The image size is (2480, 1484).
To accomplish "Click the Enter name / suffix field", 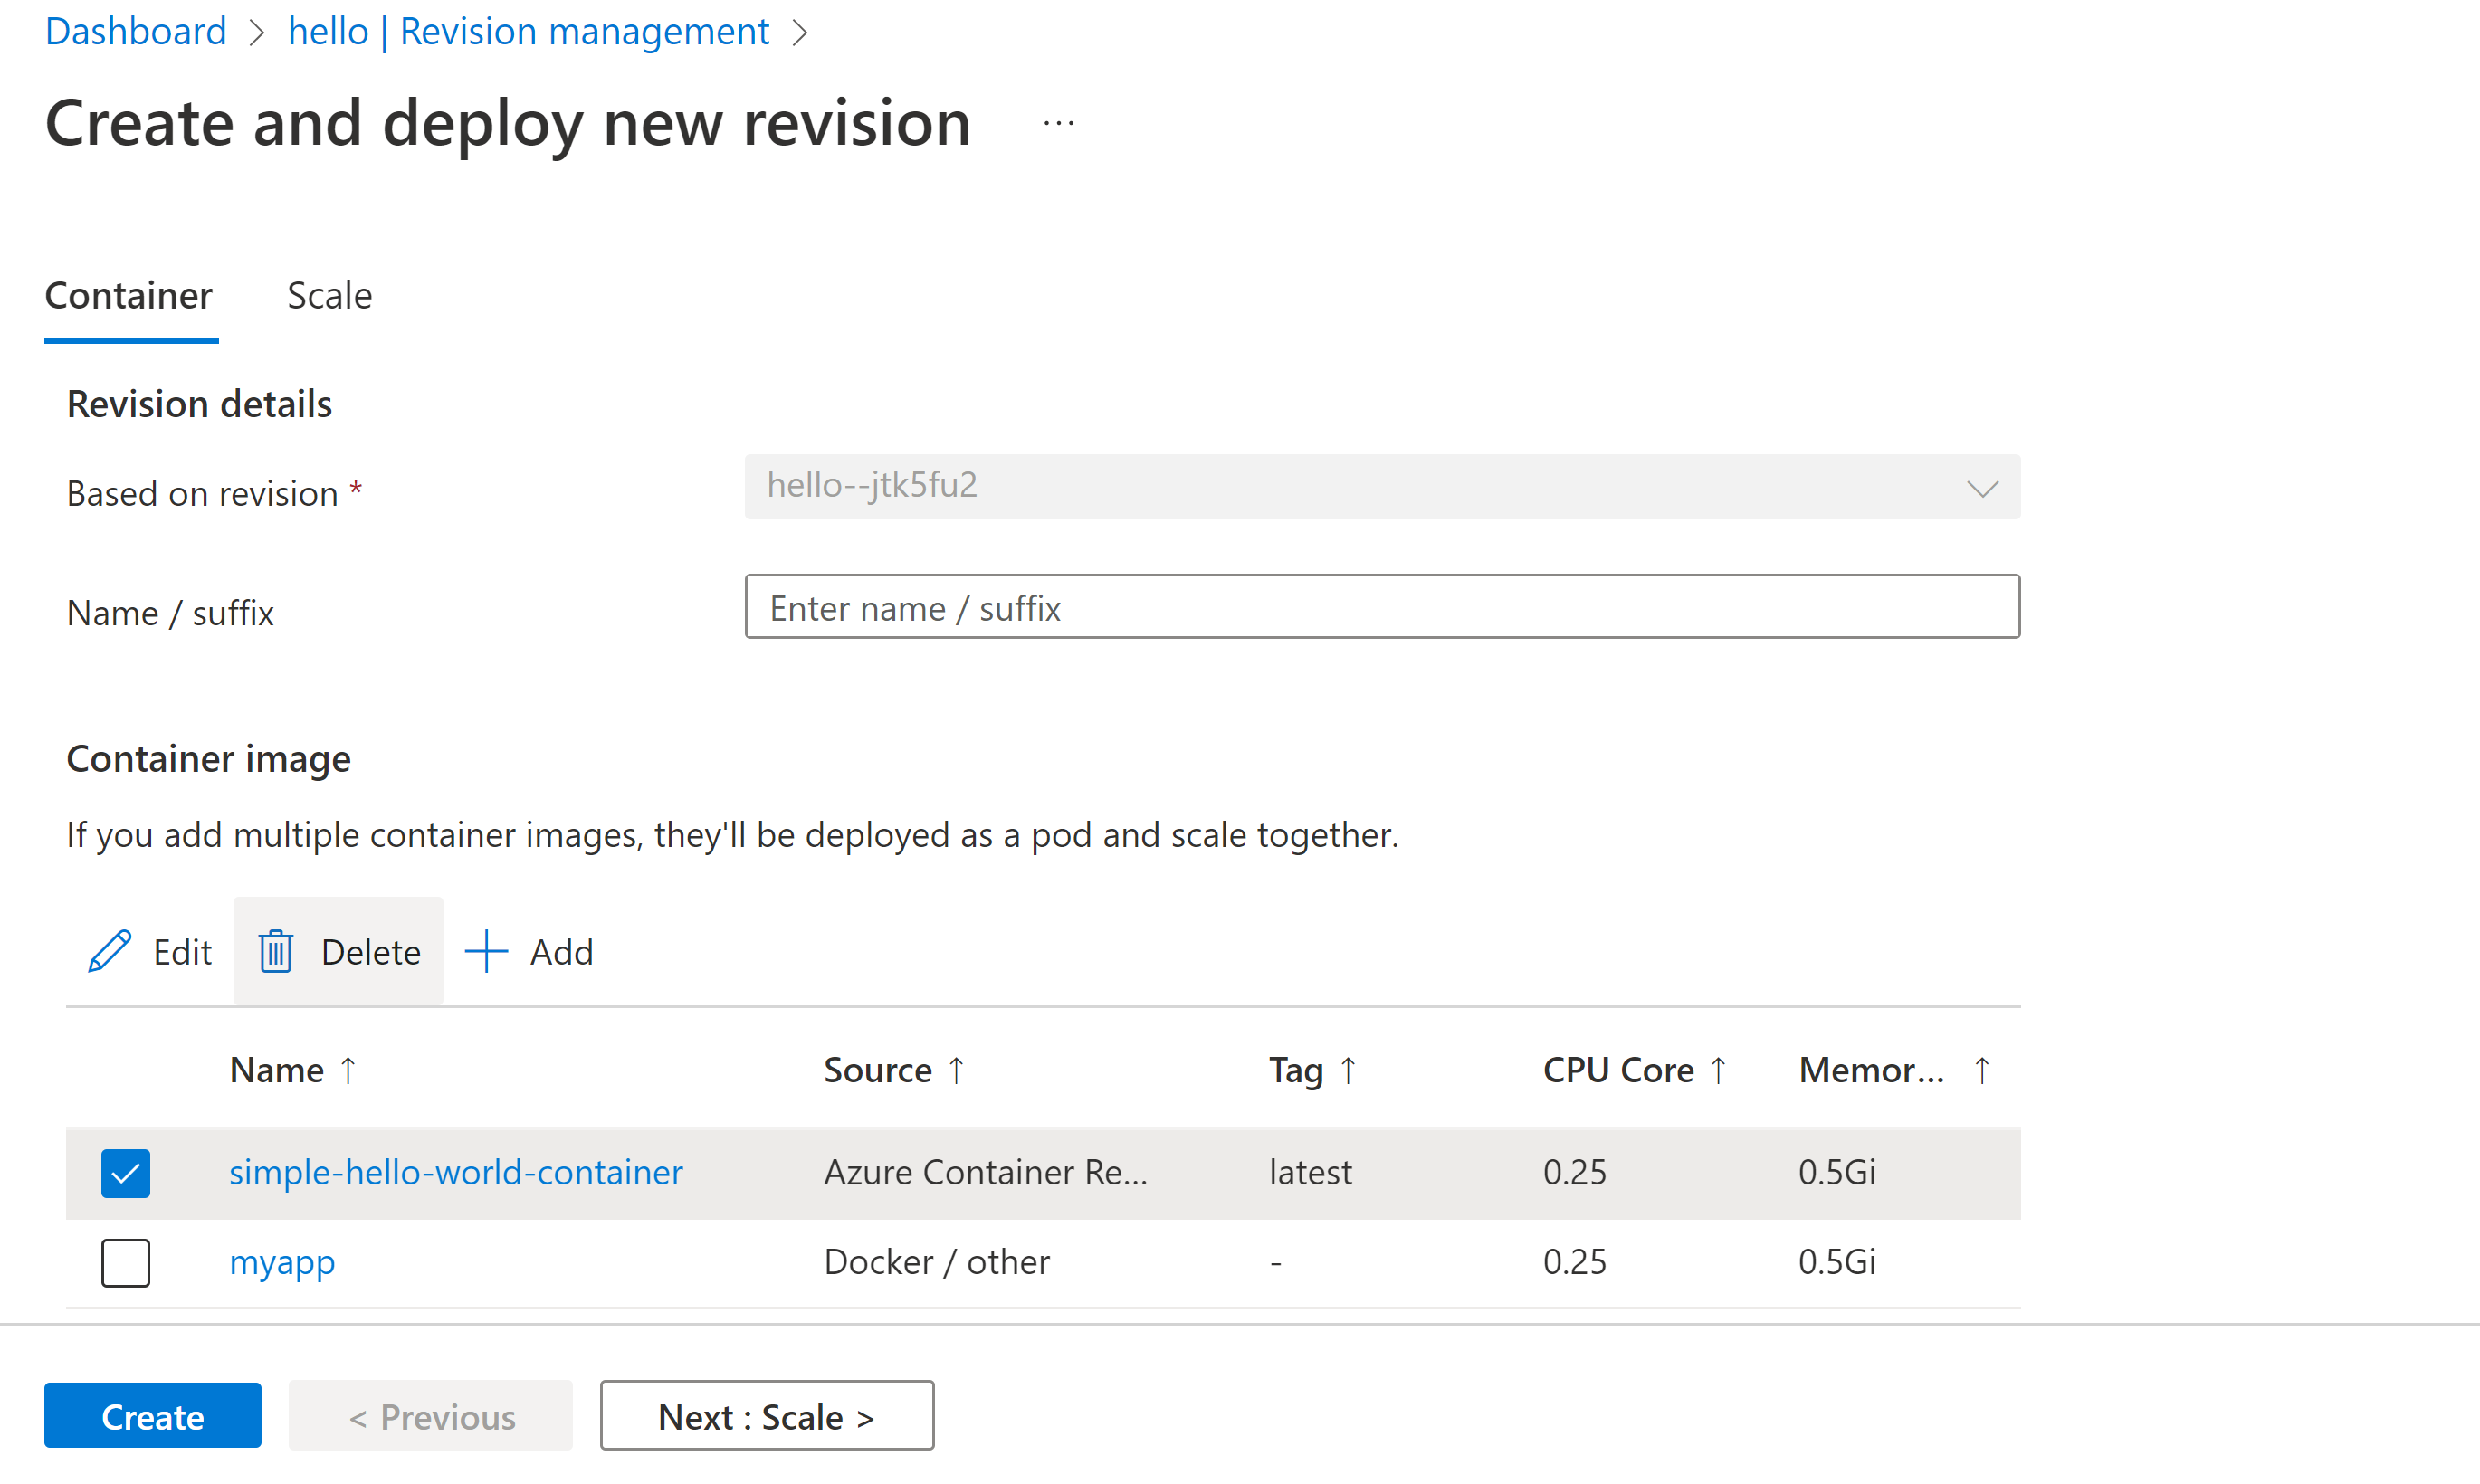I will (1382, 606).
